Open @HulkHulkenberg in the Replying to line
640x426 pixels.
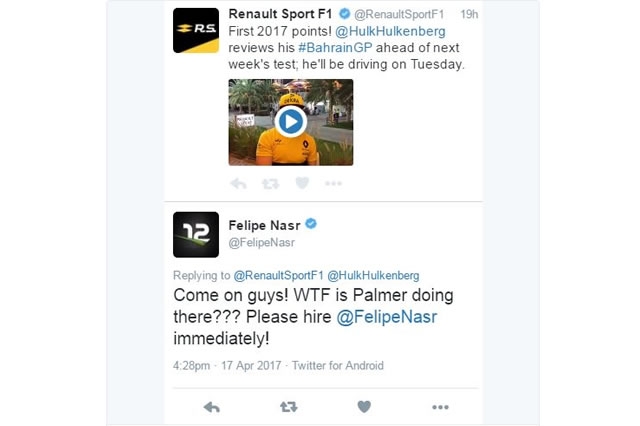[x=373, y=275]
